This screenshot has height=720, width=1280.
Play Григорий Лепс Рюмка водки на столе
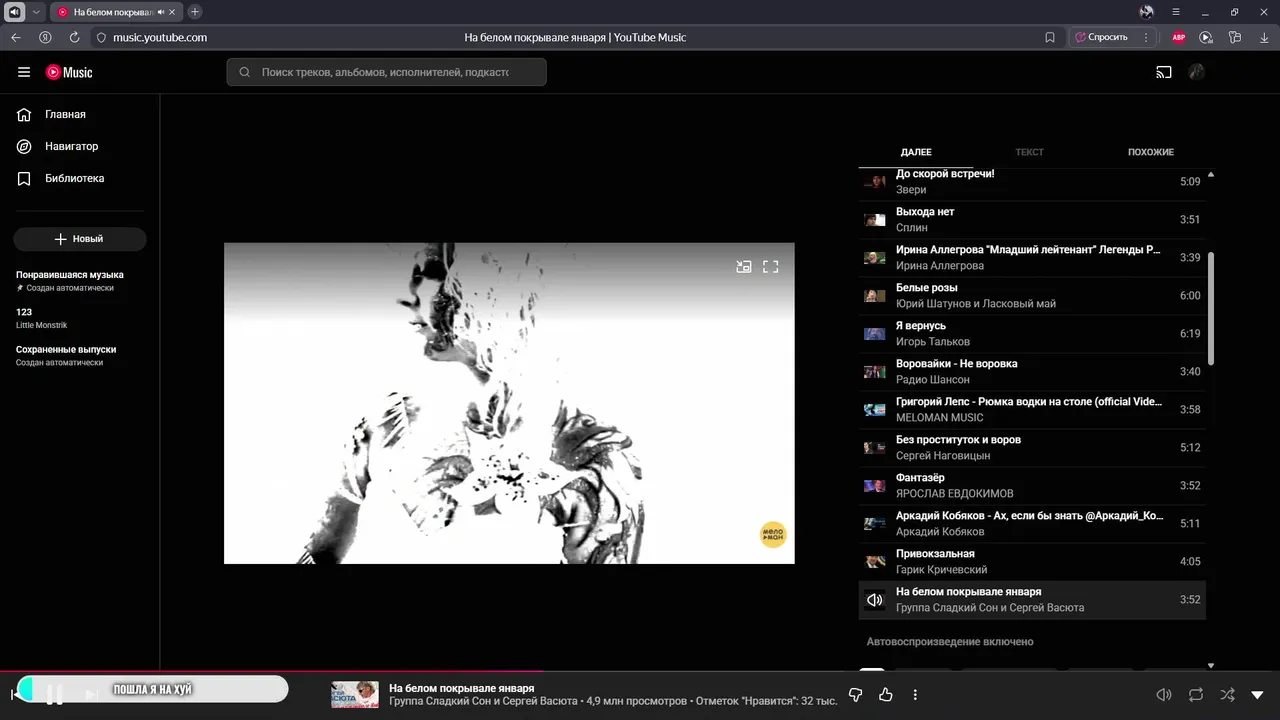pyautogui.click(x=1032, y=409)
